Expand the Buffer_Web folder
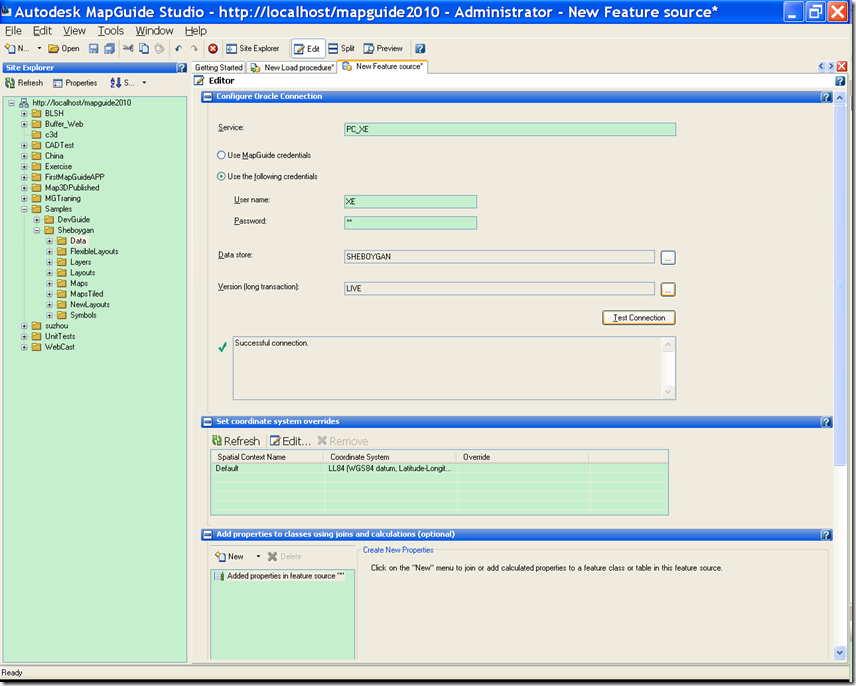 (x=24, y=124)
